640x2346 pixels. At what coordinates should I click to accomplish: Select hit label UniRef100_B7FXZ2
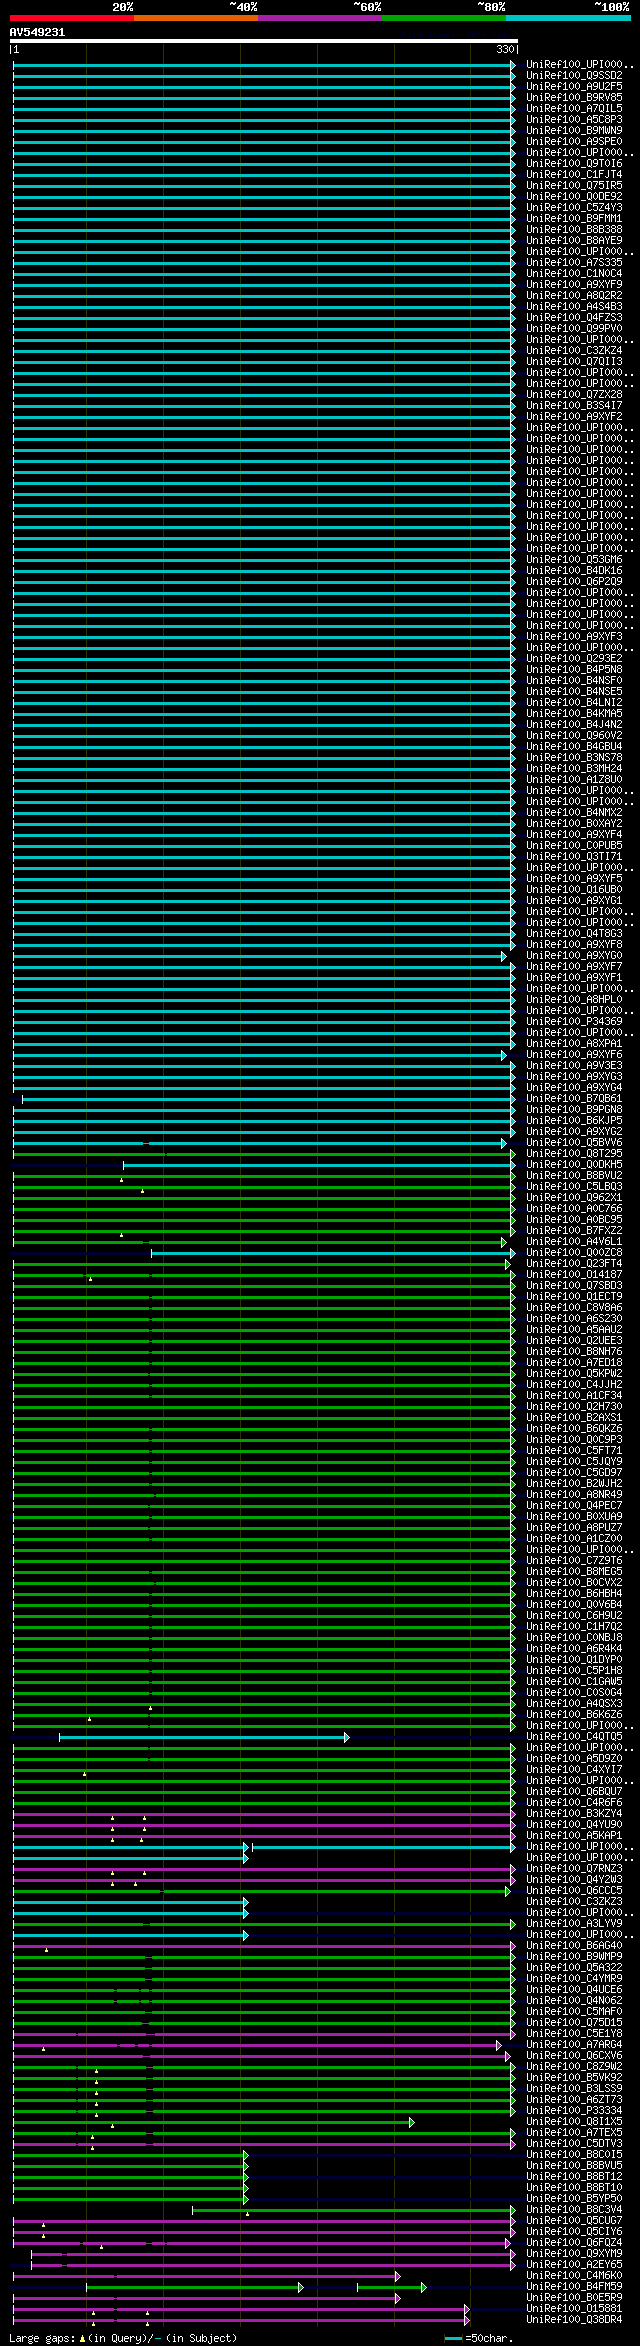[574, 1230]
